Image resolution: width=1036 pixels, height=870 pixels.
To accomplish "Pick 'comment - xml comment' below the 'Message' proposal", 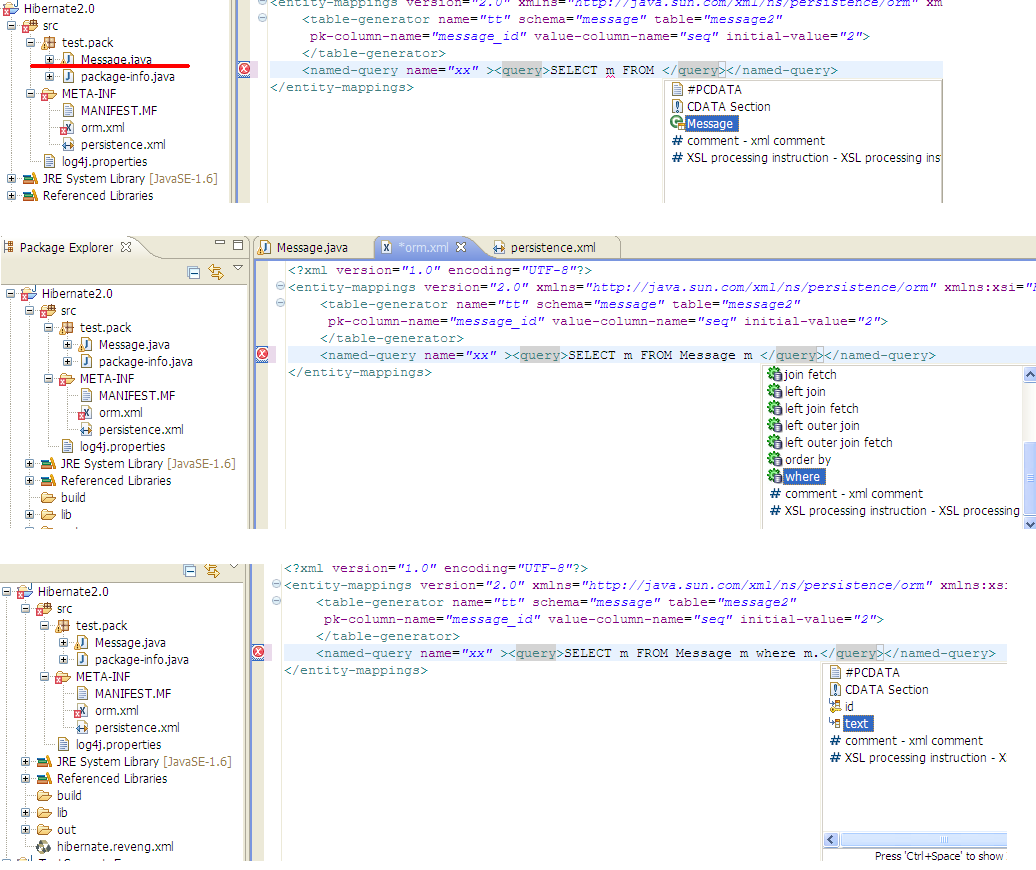I will coord(749,141).
